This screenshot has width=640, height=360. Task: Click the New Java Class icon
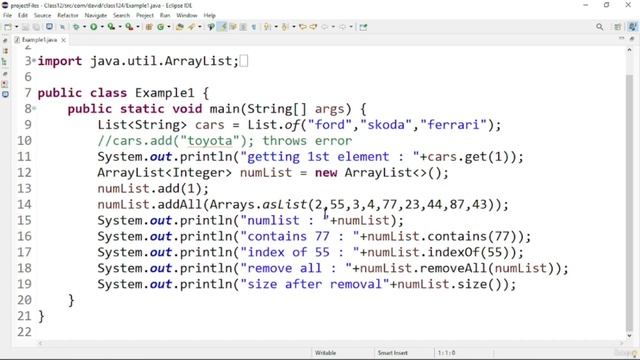coord(160,27)
